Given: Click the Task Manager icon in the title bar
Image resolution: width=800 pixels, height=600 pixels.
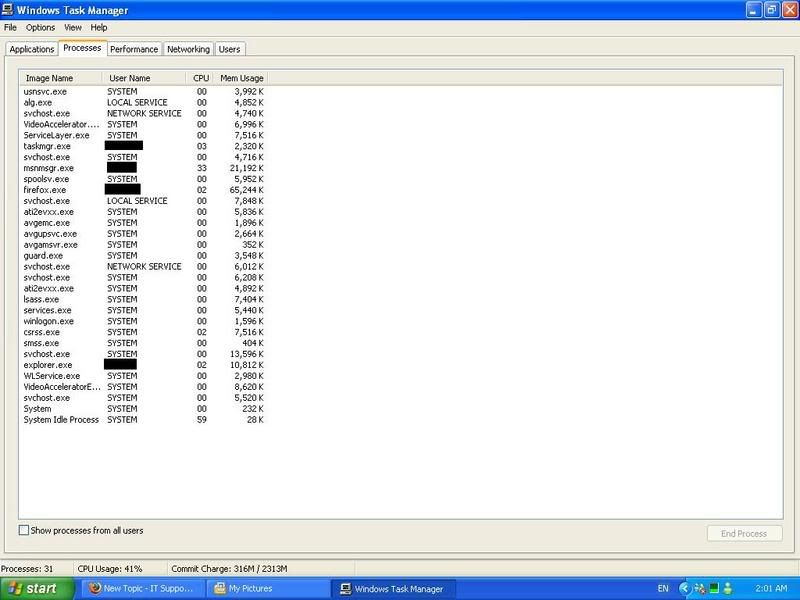Looking at the screenshot, I should pos(10,9).
